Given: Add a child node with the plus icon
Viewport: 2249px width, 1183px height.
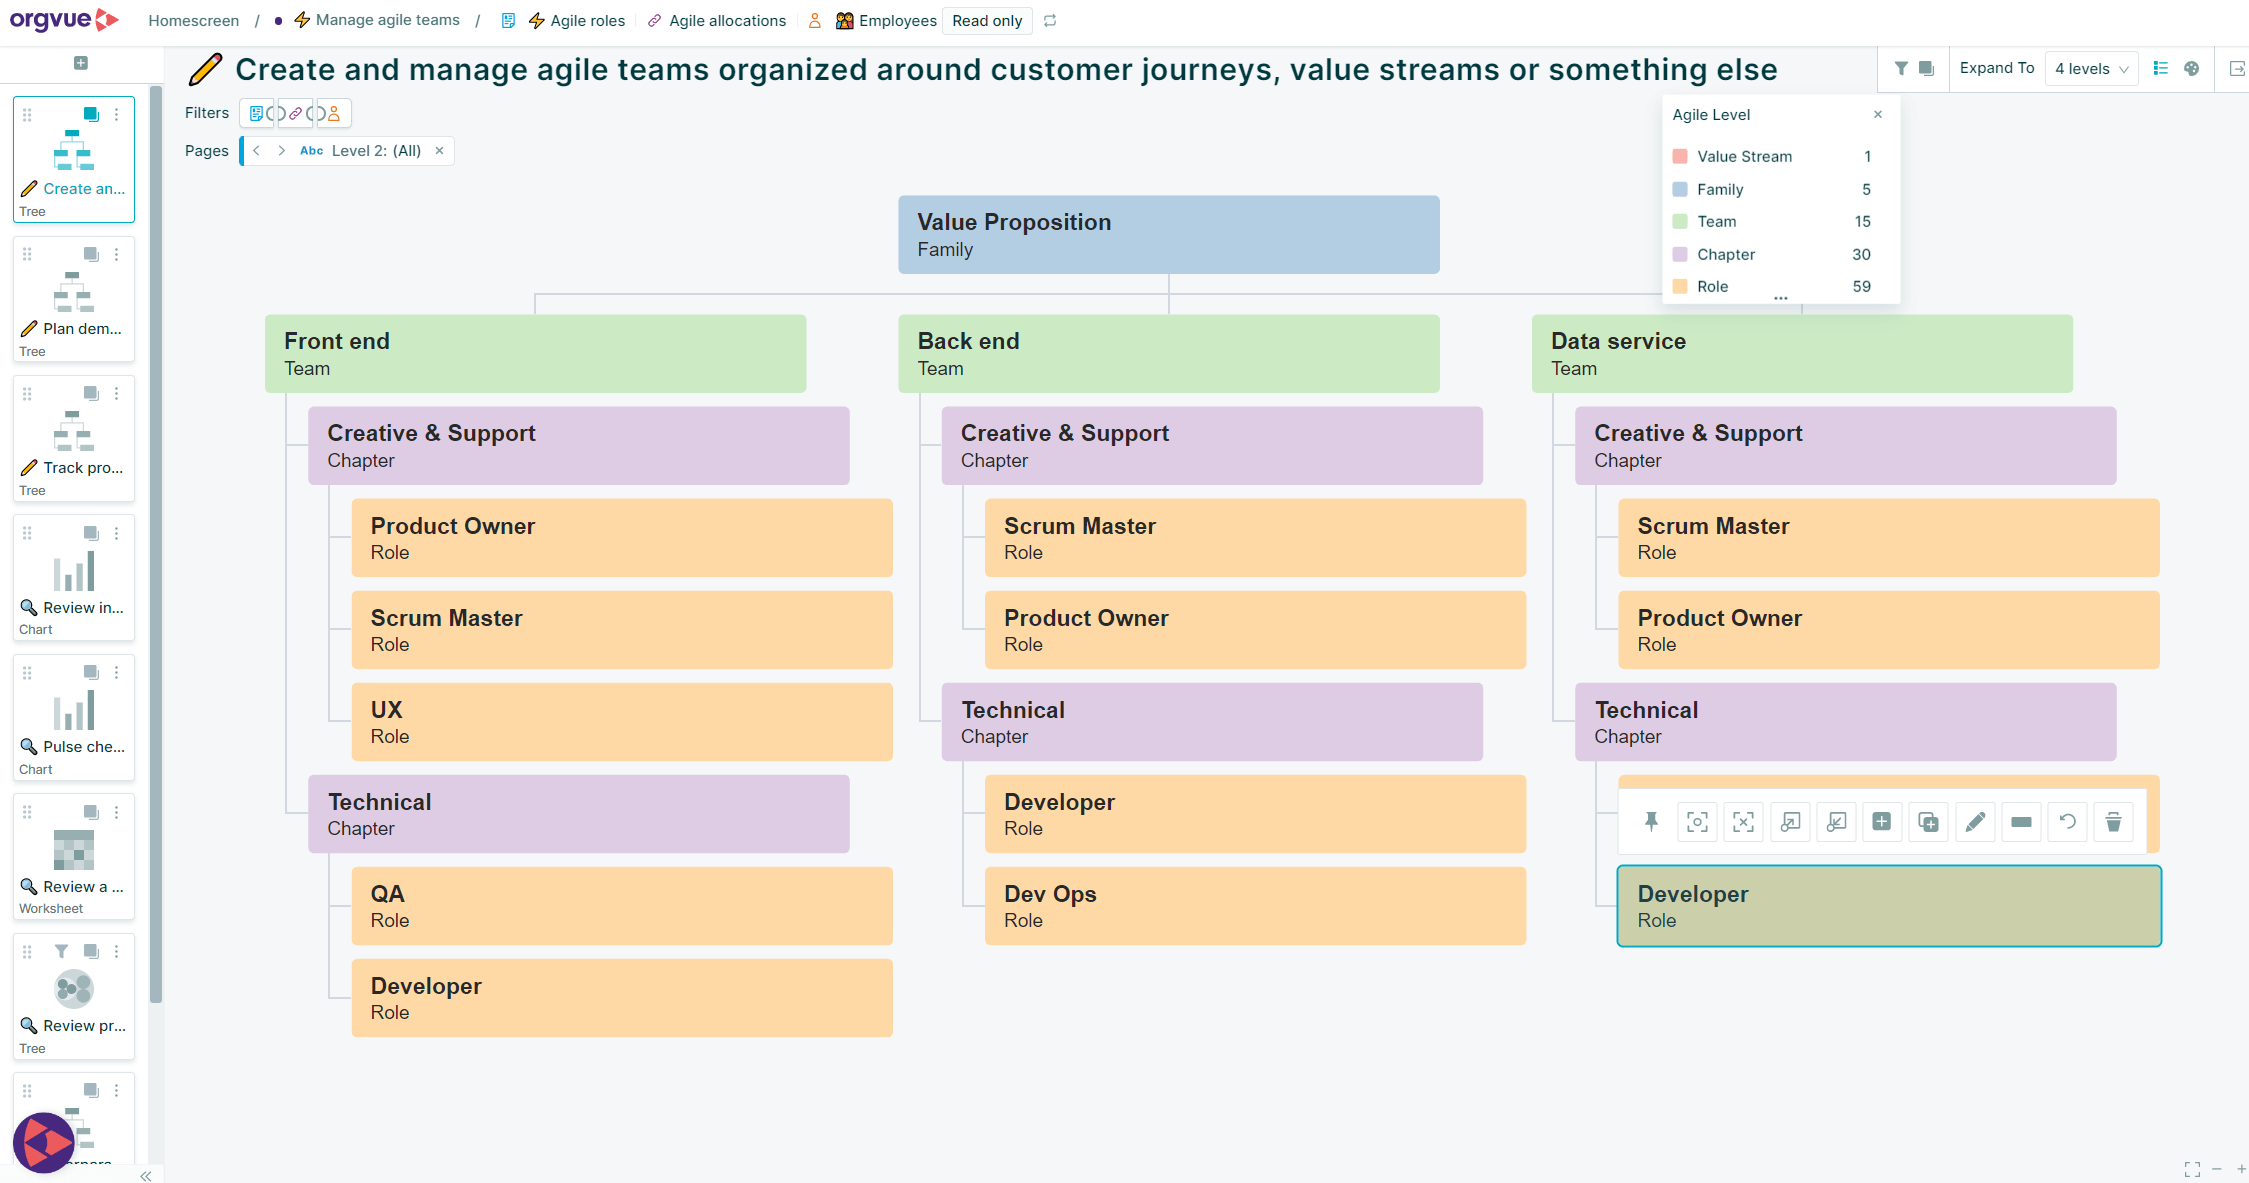Looking at the screenshot, I should click(x=1882, y=821).
